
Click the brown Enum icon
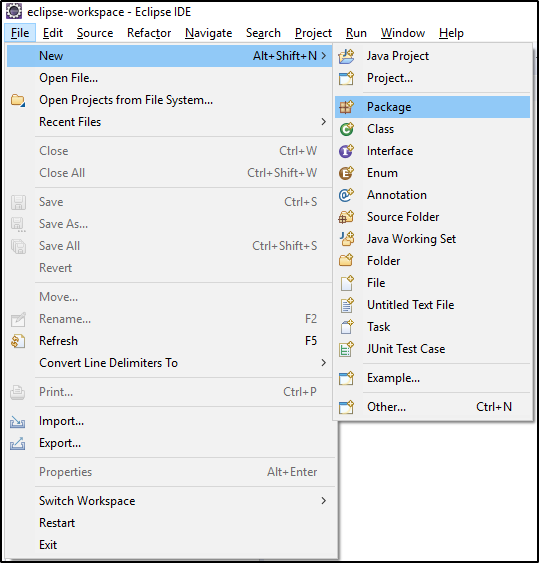click(x=347, y=173)
